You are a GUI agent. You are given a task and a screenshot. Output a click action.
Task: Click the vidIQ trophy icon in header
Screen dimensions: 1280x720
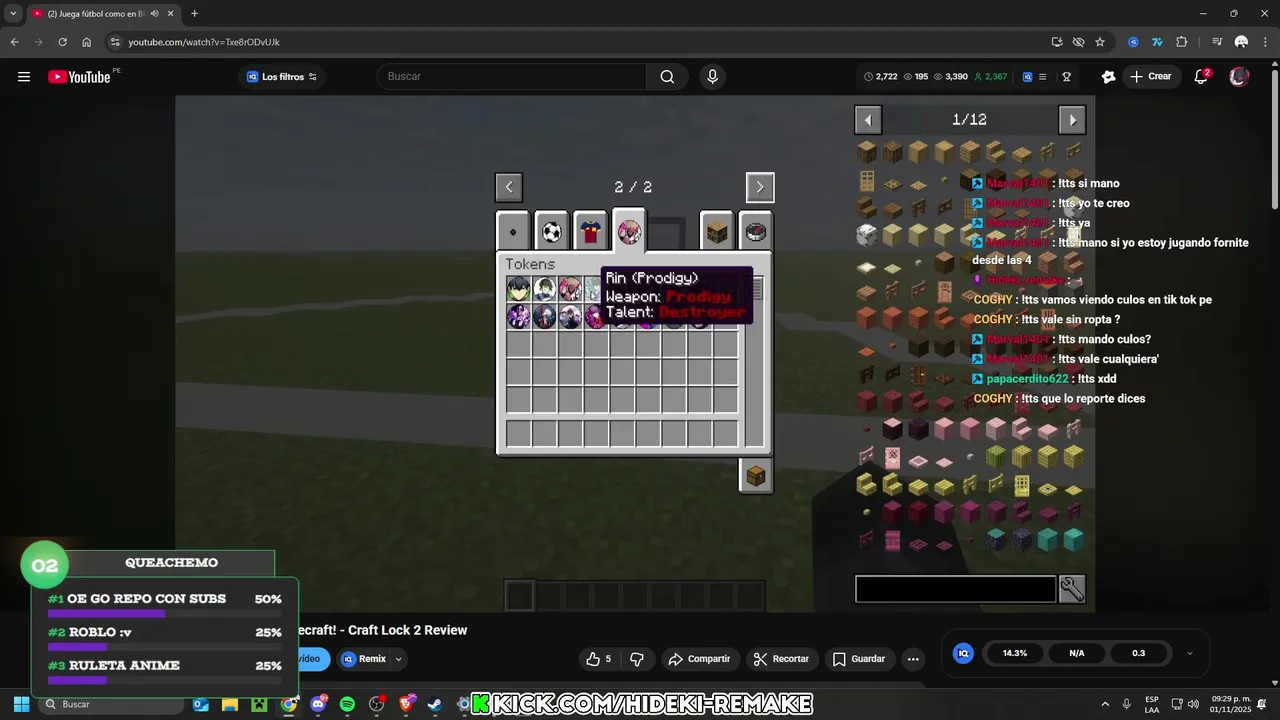coord(1067,77)
